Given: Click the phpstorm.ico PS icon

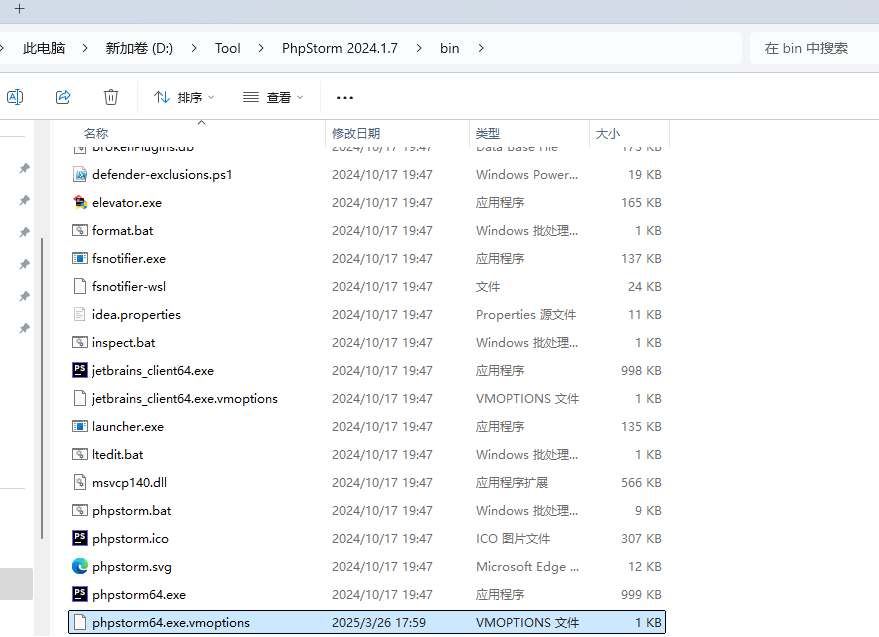Looking at the screenshot, I should pos(80,538).
